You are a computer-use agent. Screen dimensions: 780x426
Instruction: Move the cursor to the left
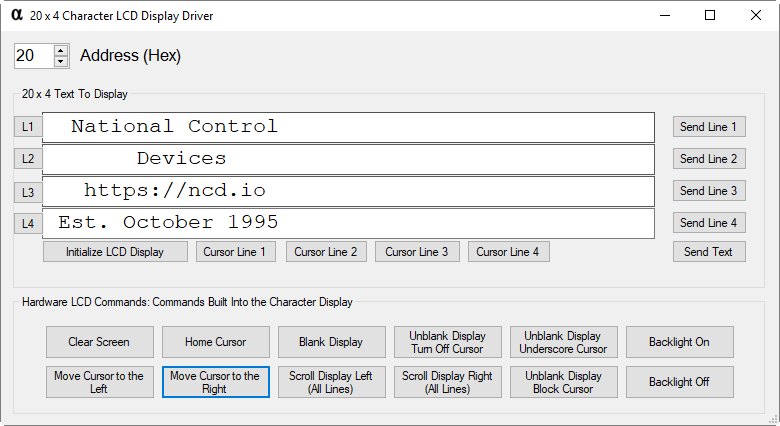[99, 382]
